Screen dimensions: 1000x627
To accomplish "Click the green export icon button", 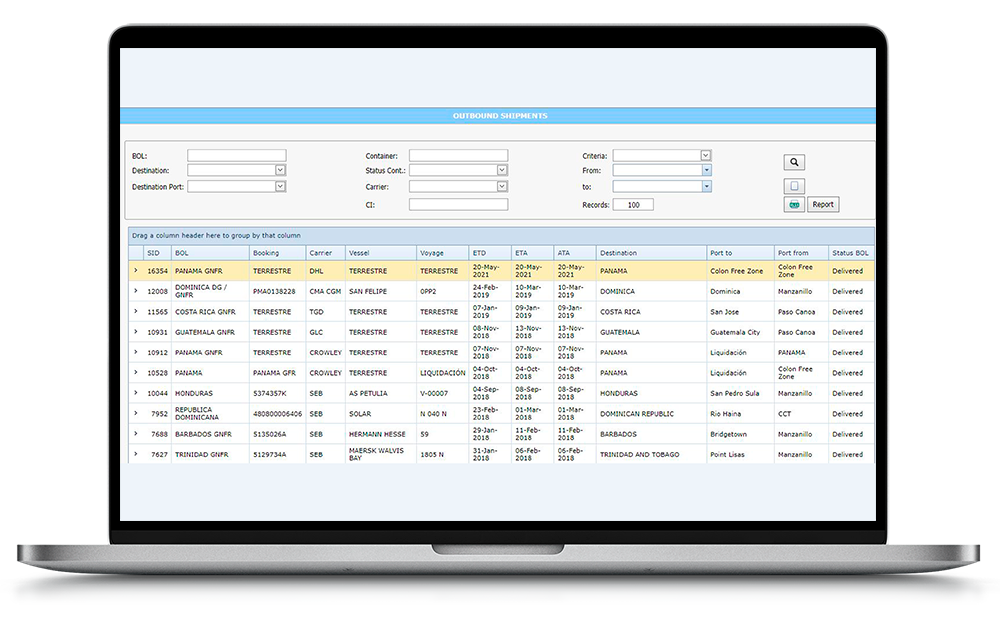I will [794, 204].
